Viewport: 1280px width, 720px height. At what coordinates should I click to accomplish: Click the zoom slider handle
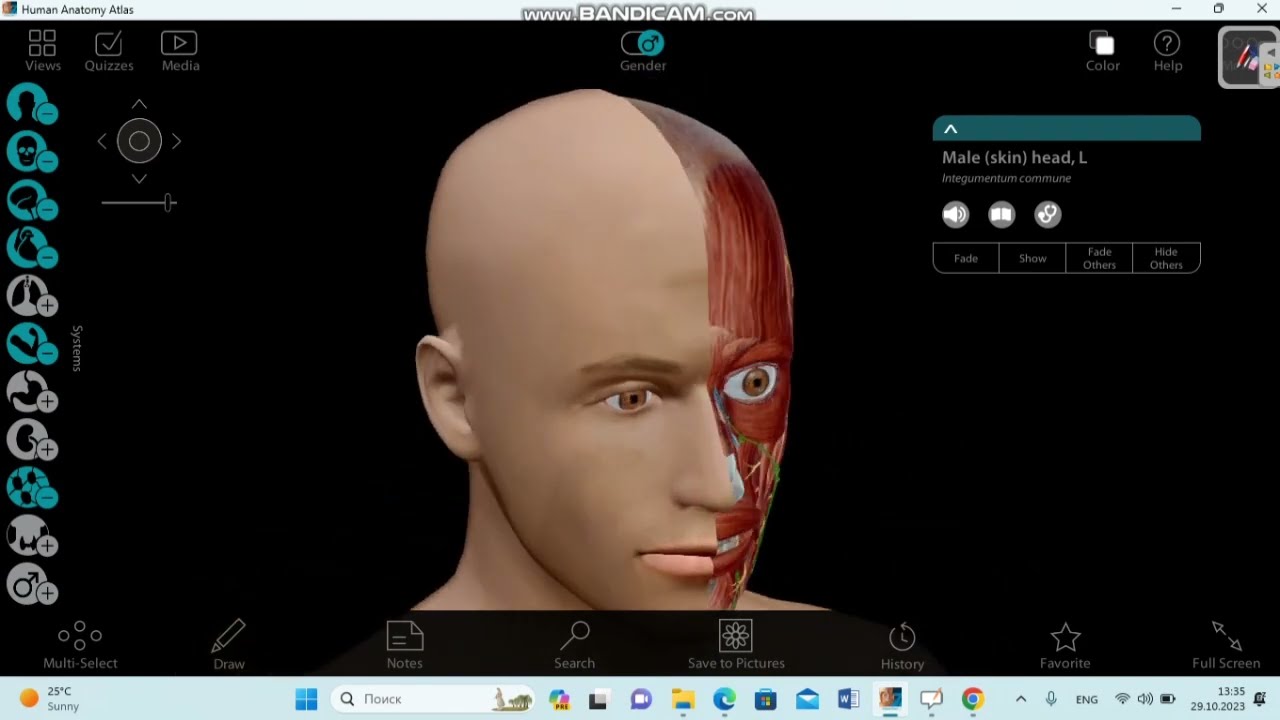pos(170,203)
